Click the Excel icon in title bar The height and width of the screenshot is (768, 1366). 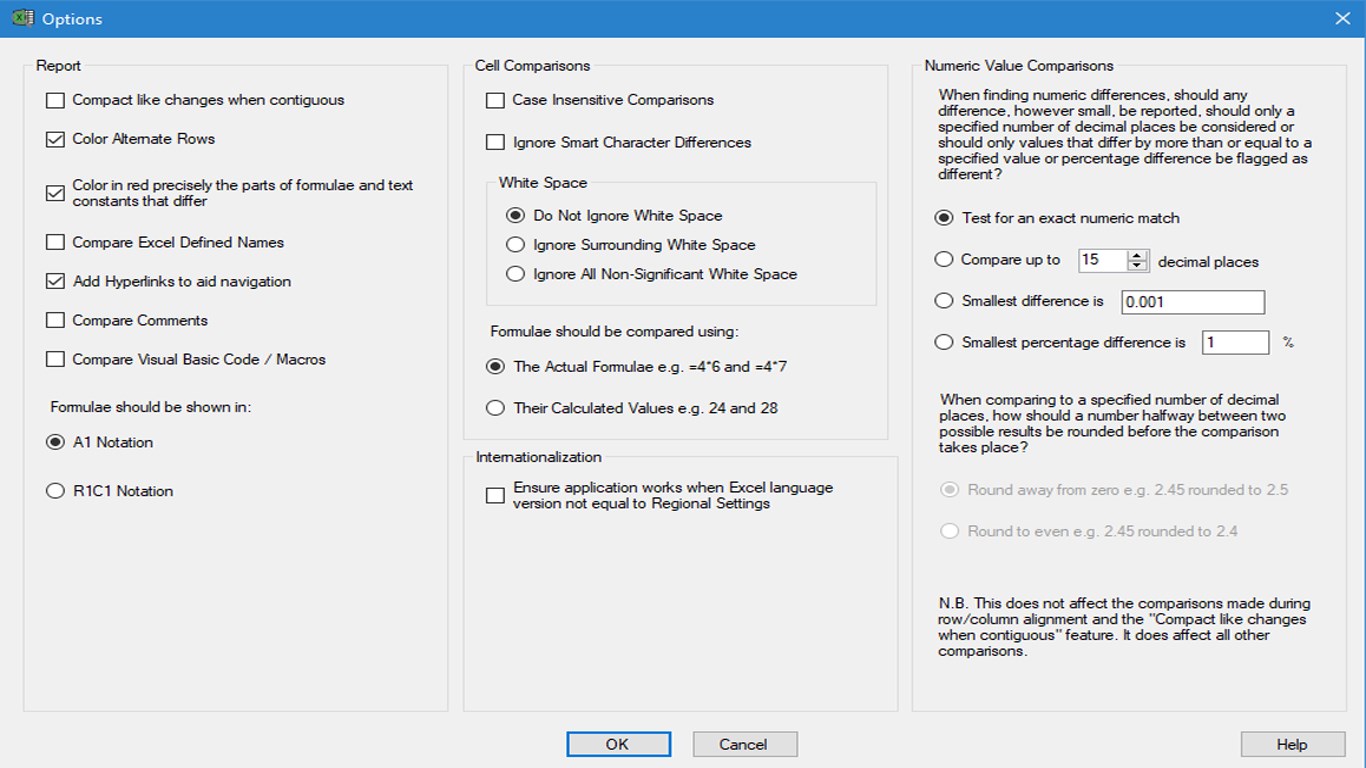click(22, 18)
